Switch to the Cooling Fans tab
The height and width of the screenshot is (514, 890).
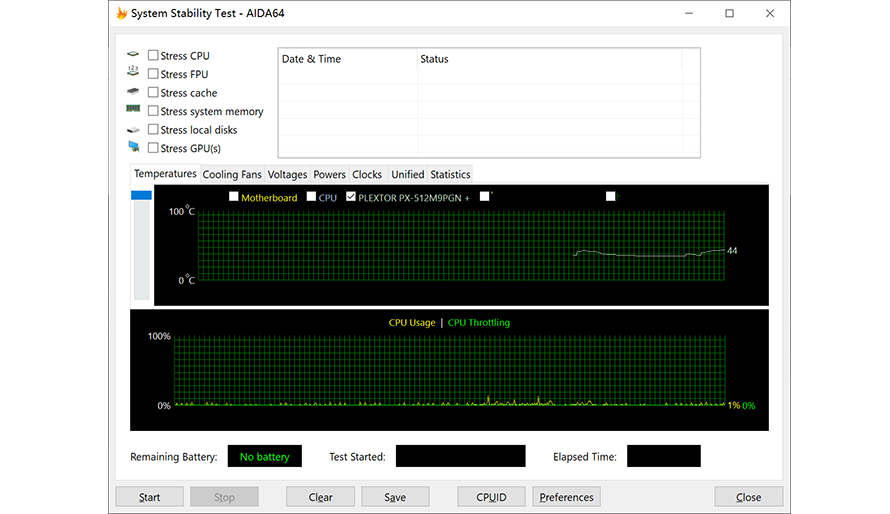pyautogui.click(x=232, y=174)
